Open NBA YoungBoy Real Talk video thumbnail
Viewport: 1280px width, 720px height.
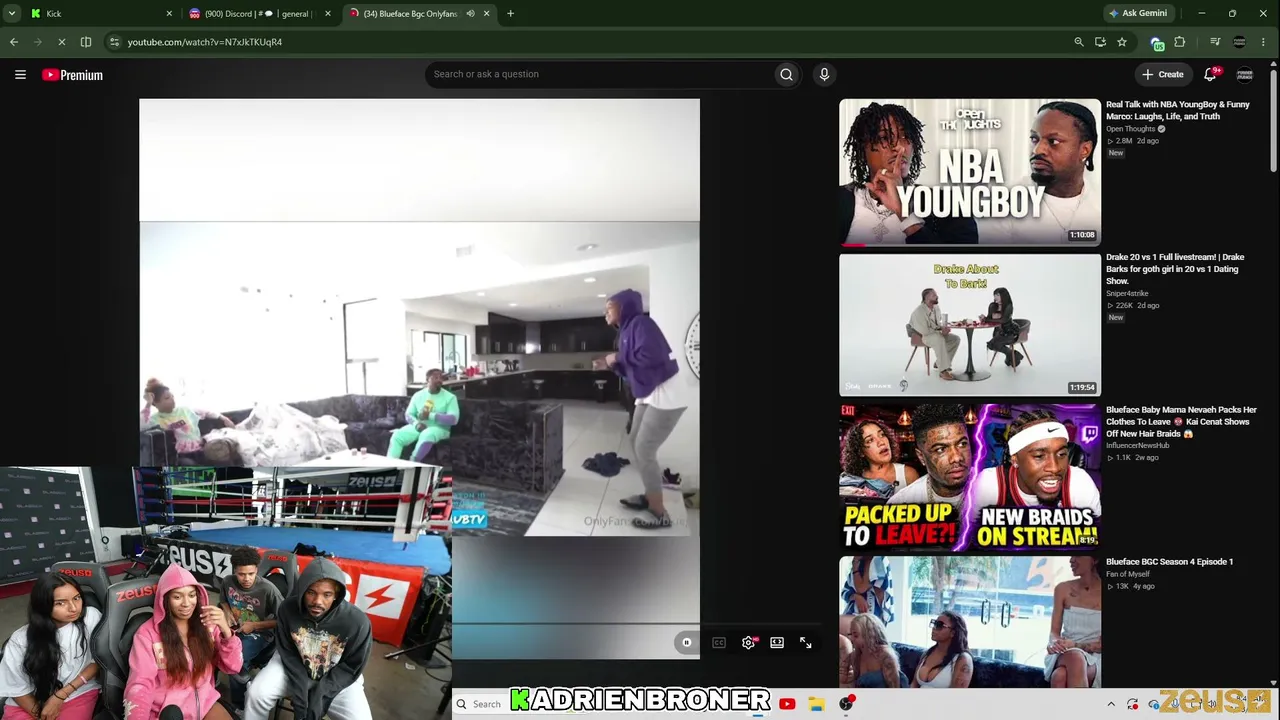coord(970,172)
